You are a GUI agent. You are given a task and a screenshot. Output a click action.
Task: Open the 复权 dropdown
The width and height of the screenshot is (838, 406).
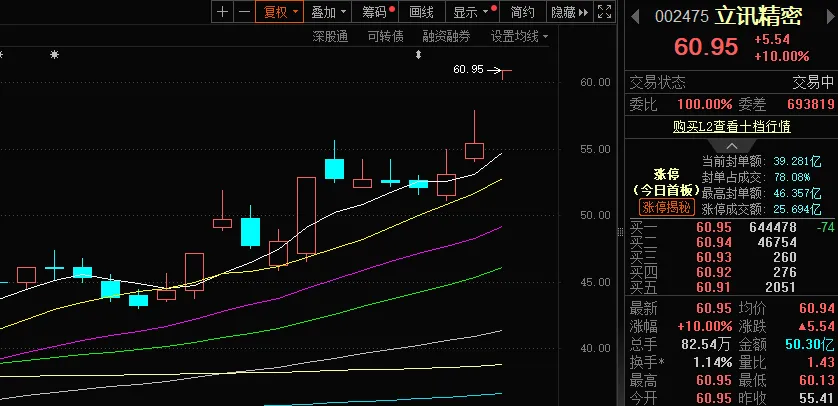(280, 12)
